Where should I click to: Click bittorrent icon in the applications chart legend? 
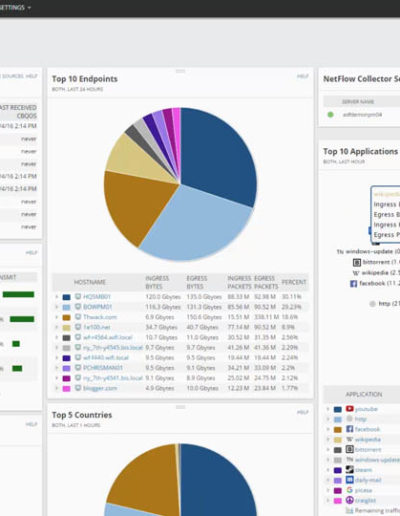click(x=357, y=263)
